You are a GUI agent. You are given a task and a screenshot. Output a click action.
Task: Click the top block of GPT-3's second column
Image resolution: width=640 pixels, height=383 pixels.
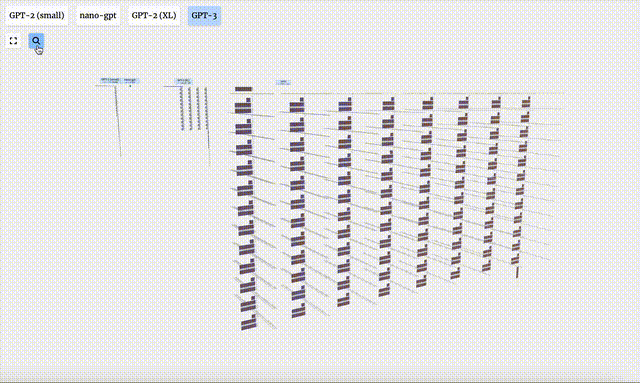(x=297, y=105)
